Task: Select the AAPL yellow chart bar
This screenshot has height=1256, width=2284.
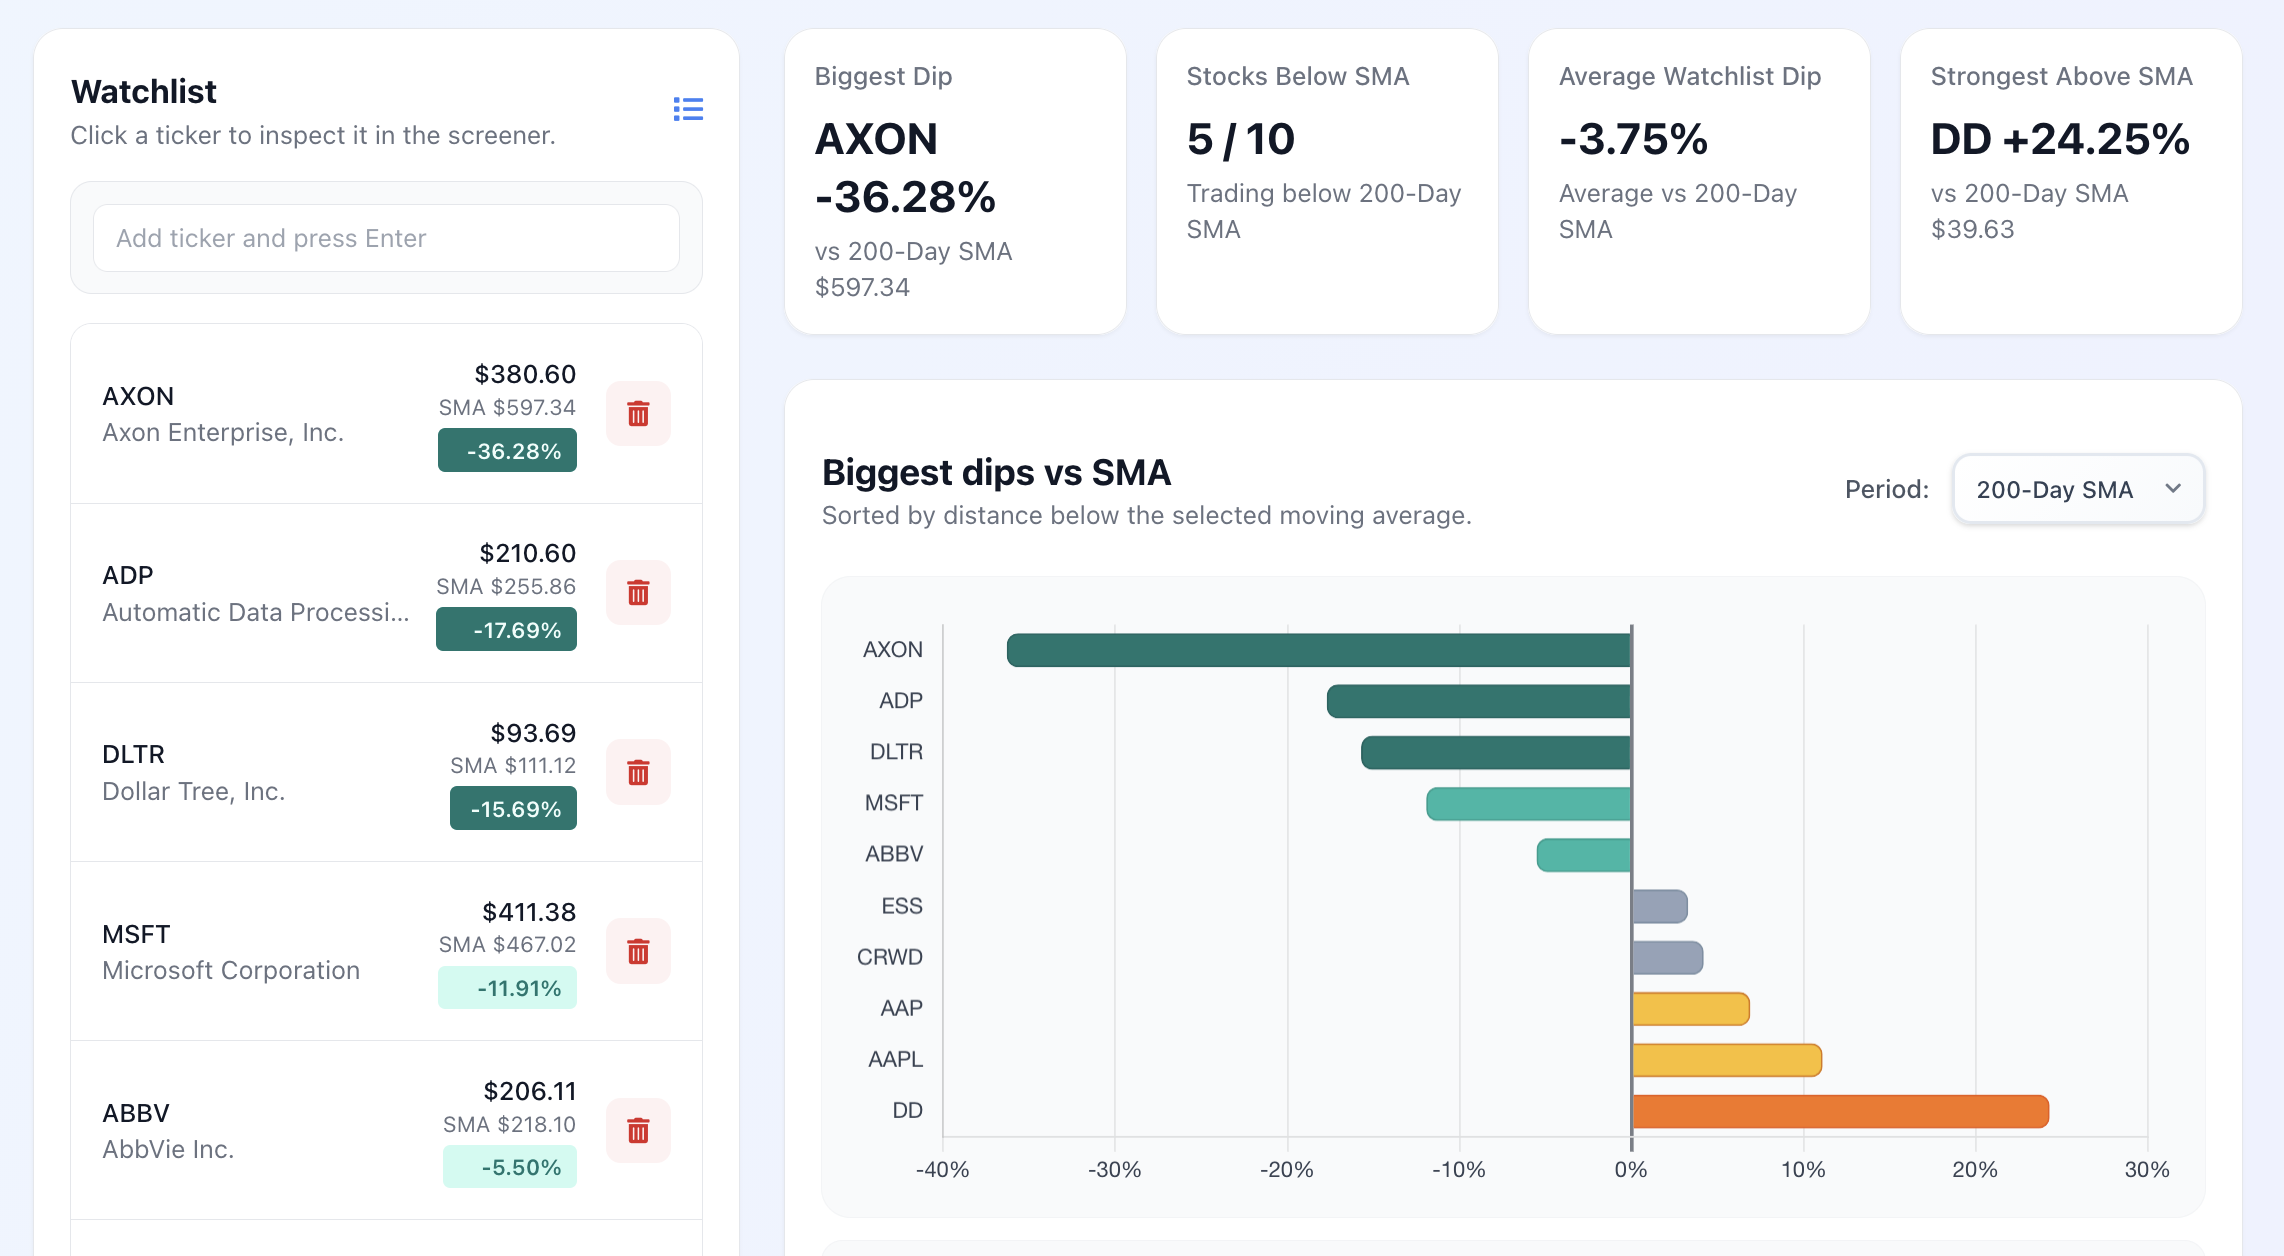Action: click(x=1727, y=1060)
